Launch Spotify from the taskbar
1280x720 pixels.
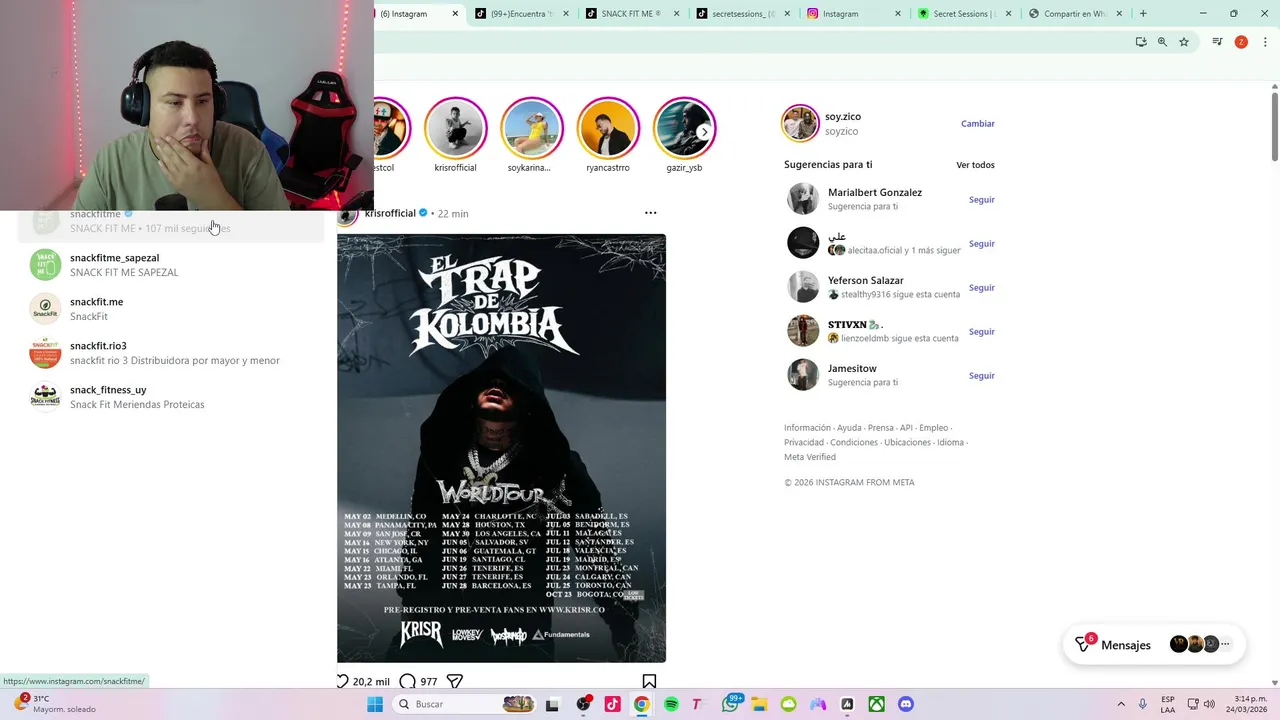click(x=671, y=704)
